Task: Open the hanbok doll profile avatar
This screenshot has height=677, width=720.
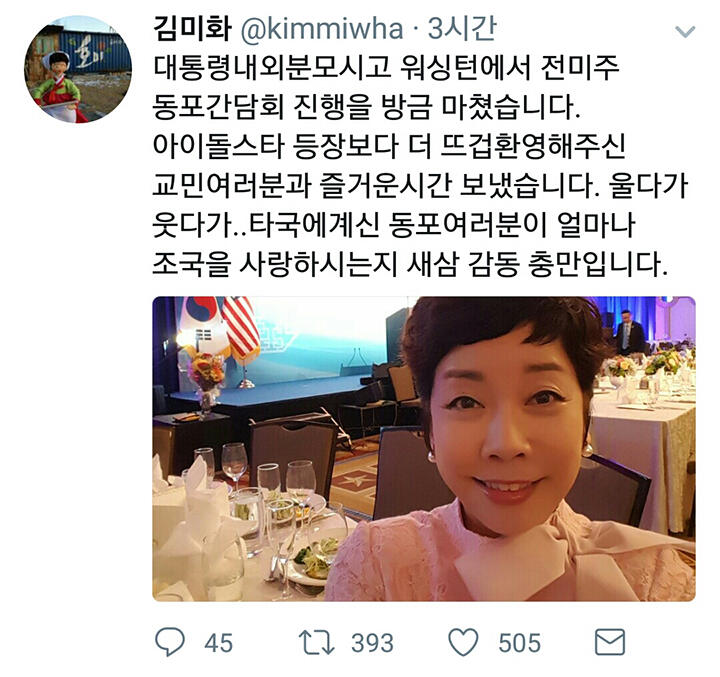Action: [78, 69]
